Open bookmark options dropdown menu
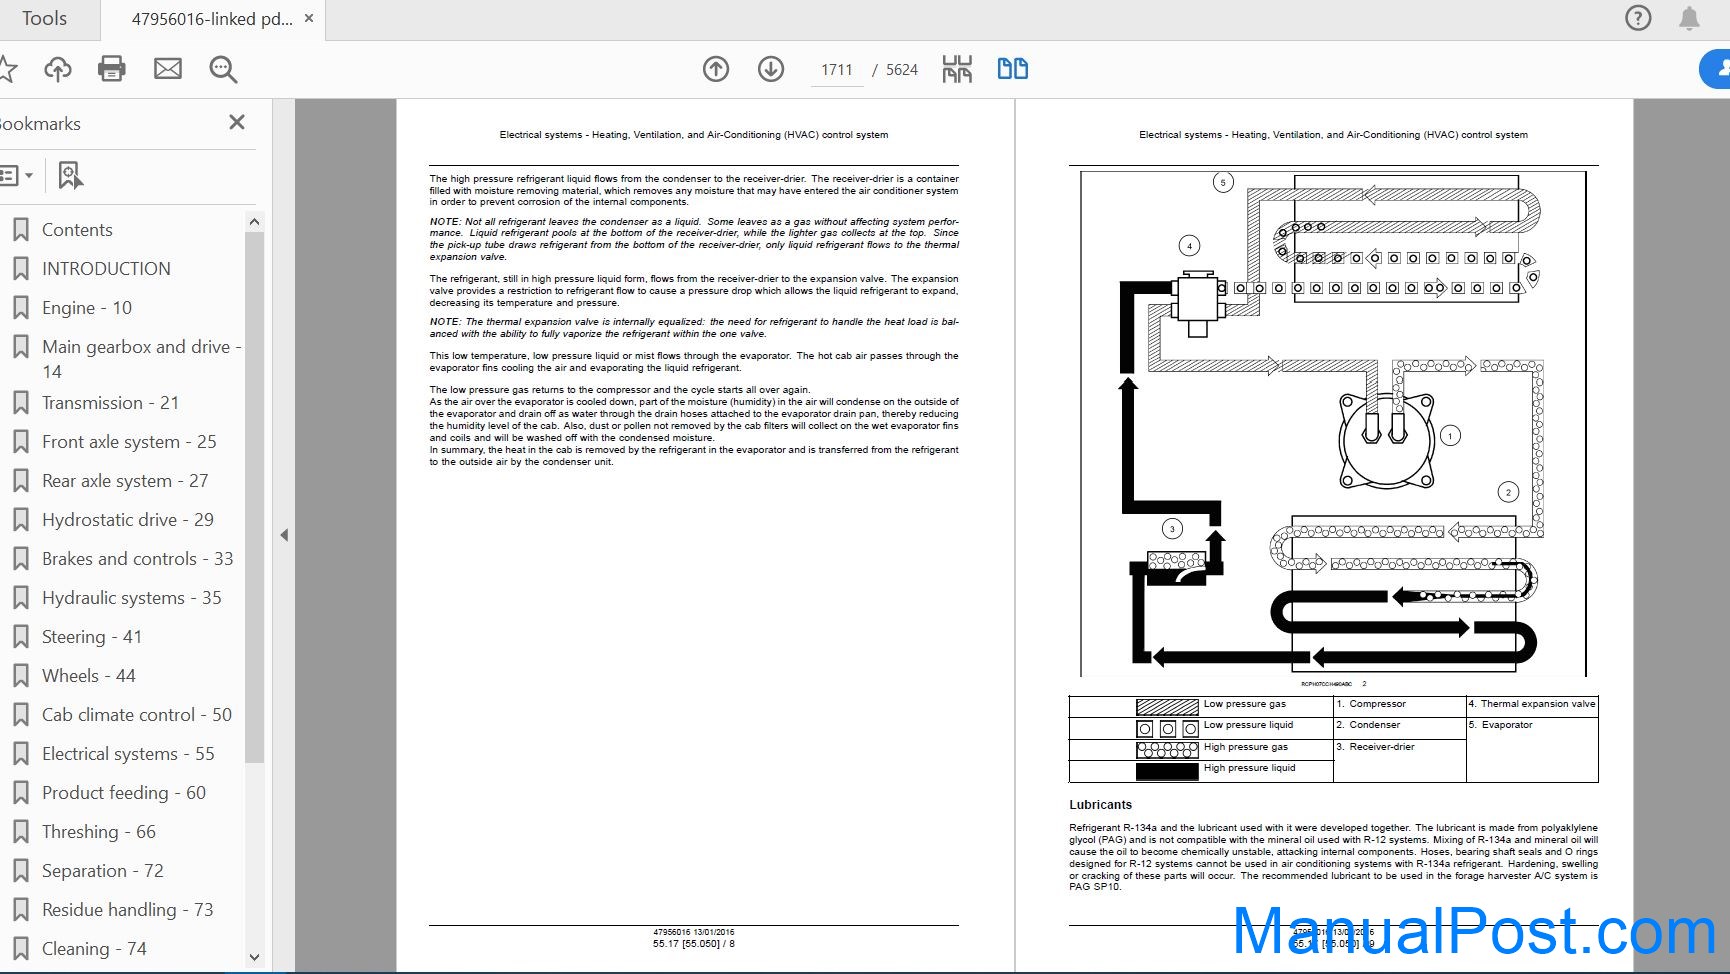Screen dimensions: 1730x974 pos(16,176)
